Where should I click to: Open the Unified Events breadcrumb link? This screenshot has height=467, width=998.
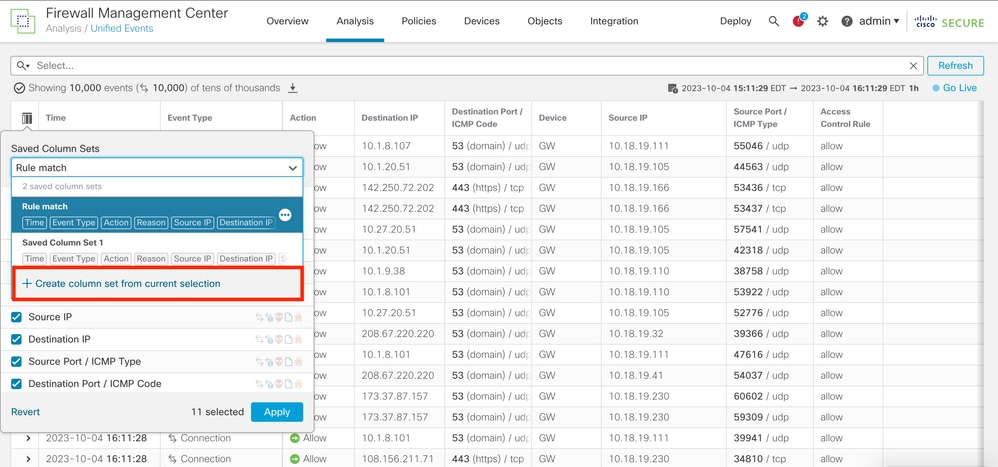point(122,29)
